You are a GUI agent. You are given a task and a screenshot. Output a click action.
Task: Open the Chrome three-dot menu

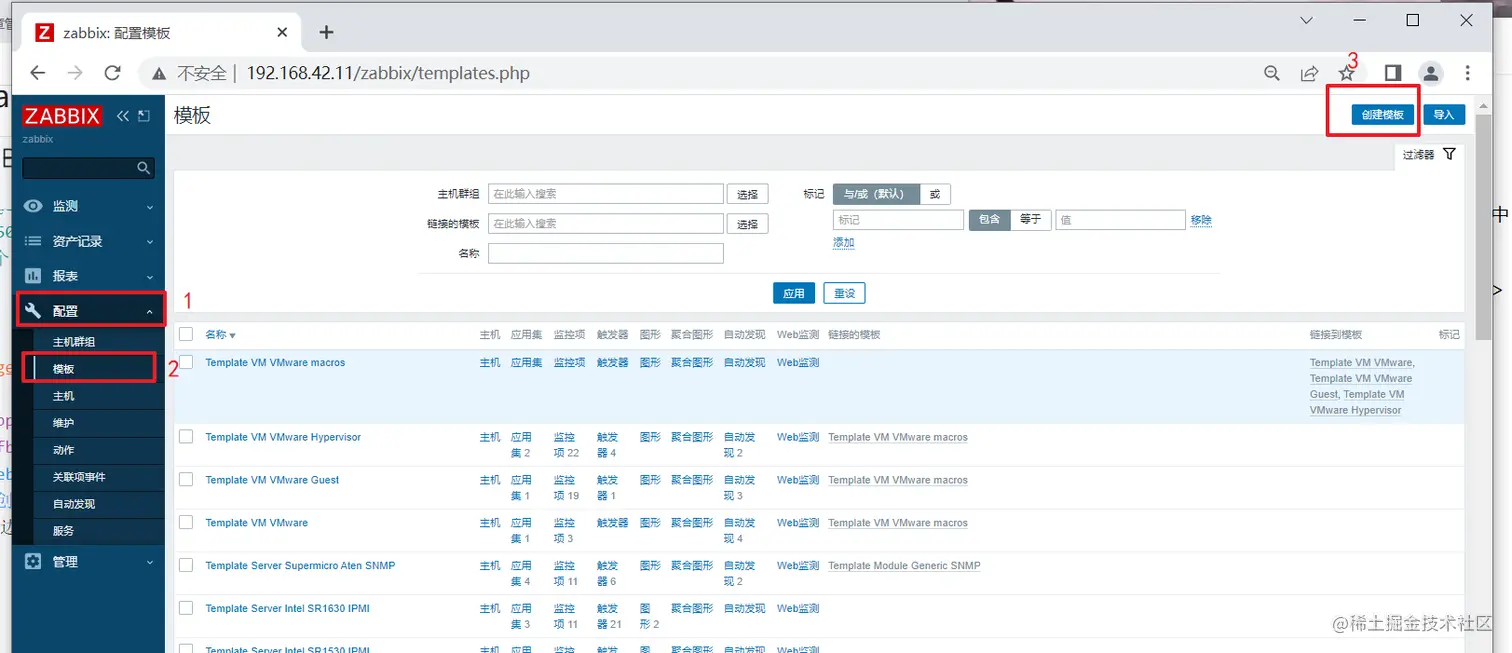(x=1468, y=73)
